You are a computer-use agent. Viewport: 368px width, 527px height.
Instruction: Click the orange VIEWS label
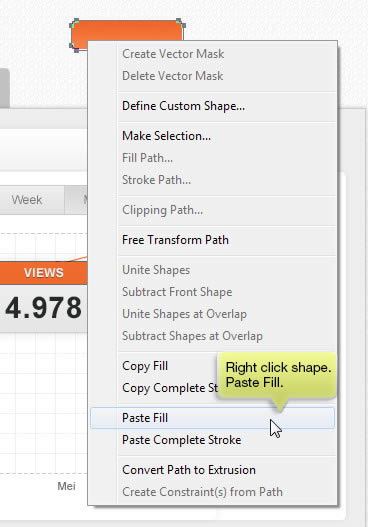44,273
